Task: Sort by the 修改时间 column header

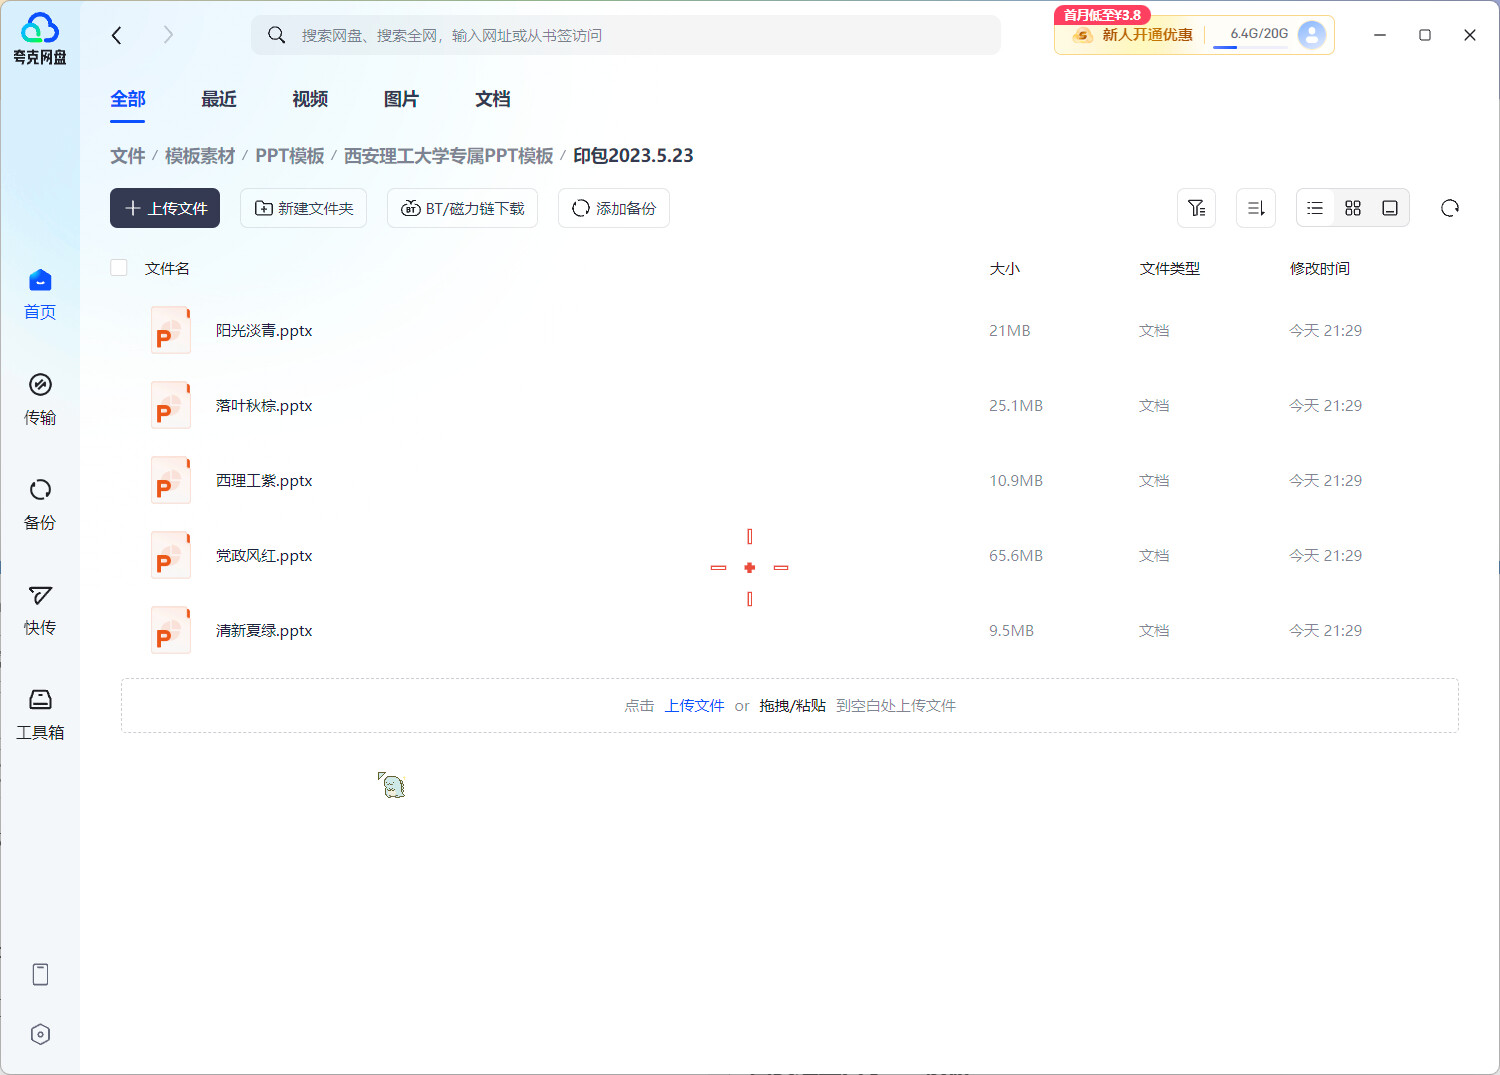Action: [x=1319, y=268]
